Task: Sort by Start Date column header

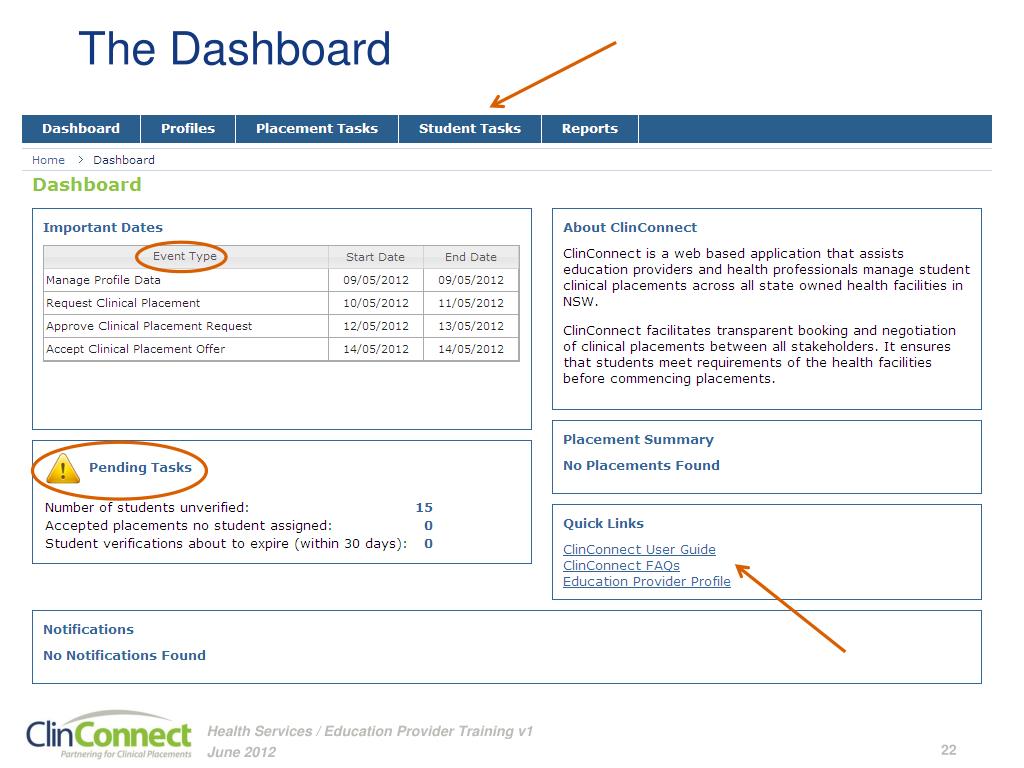Action: (376, 257)
